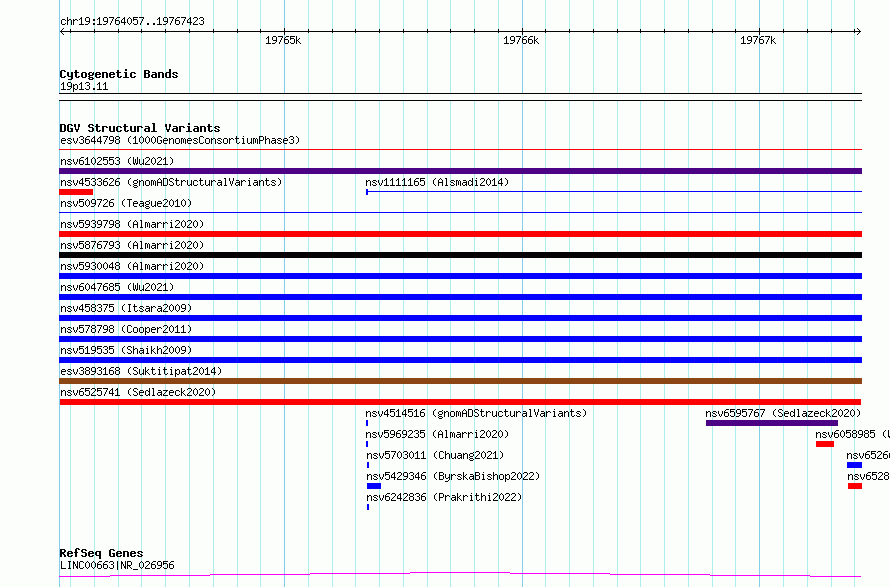Image resolution: width=890 pixels, height=587 pixels.
Task: Click the LINC00663|NR_026956 gene label
Action: click(117, 565)
